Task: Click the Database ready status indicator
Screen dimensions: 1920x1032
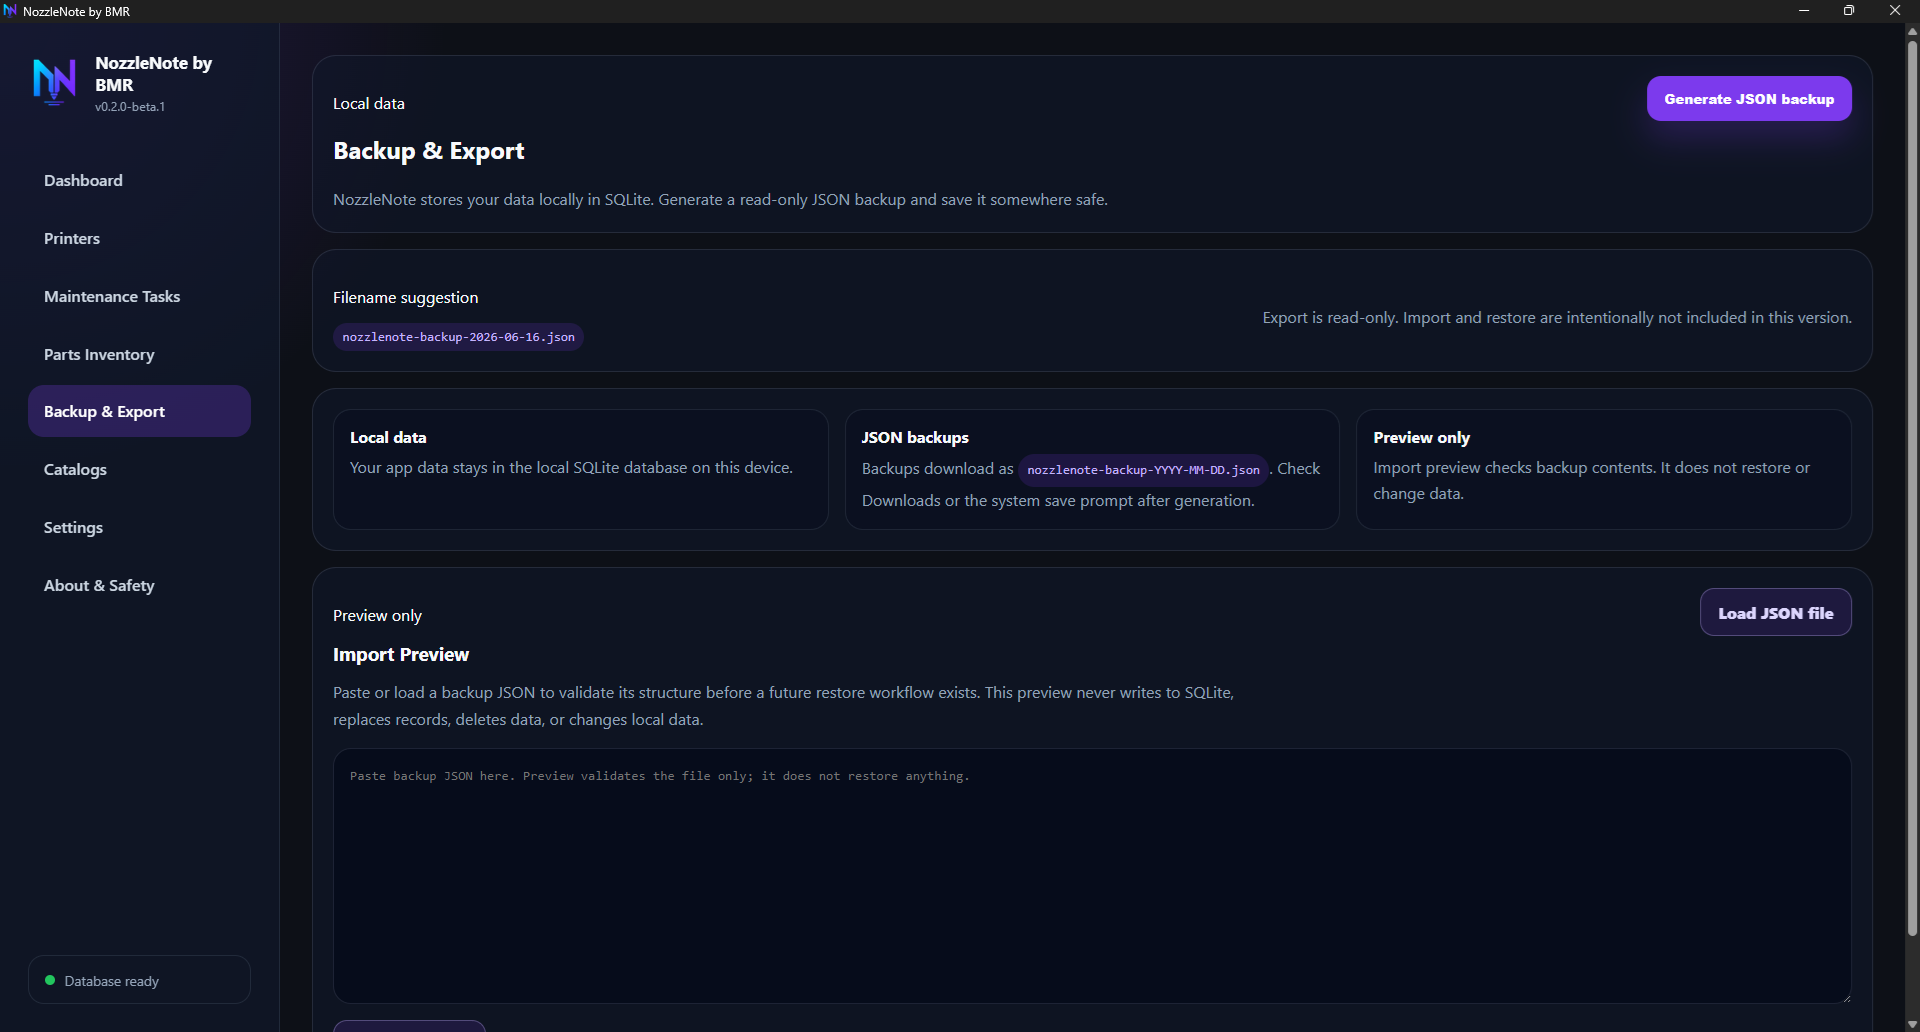Action: pos(139,980)
